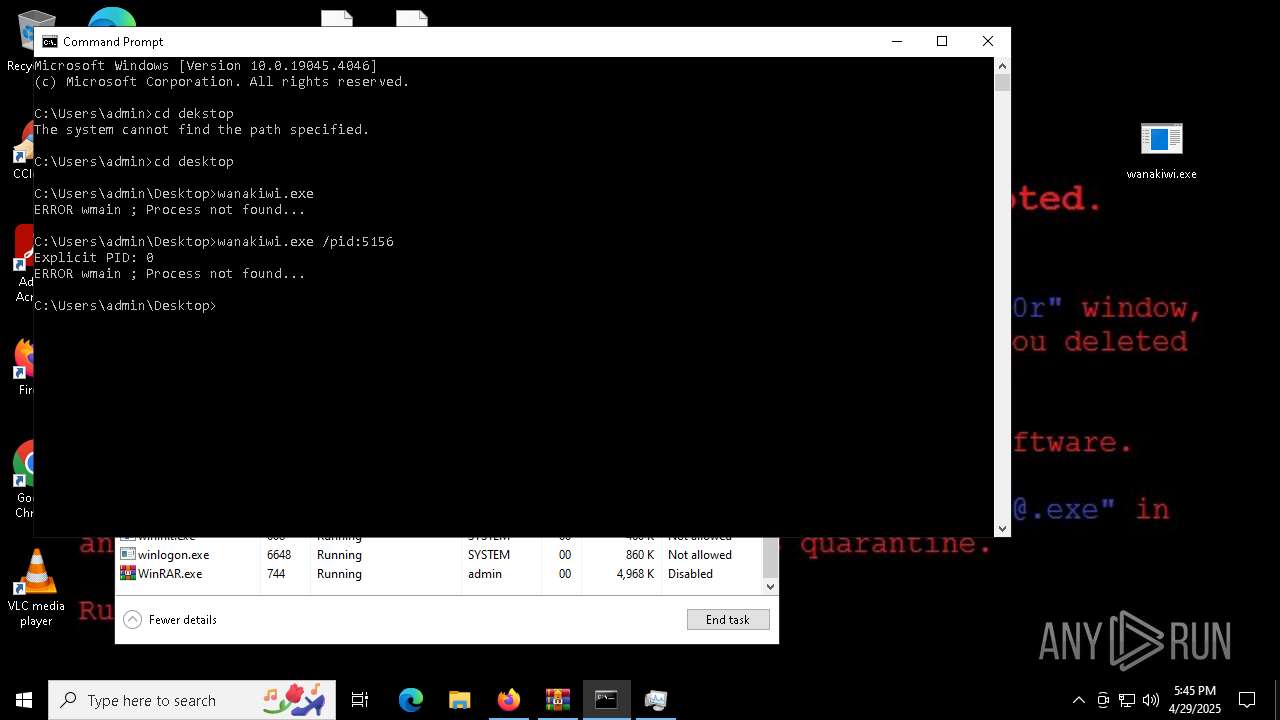
Task: Click WinRAR.exe memory value 4,968 K
Action: point(635,574)
